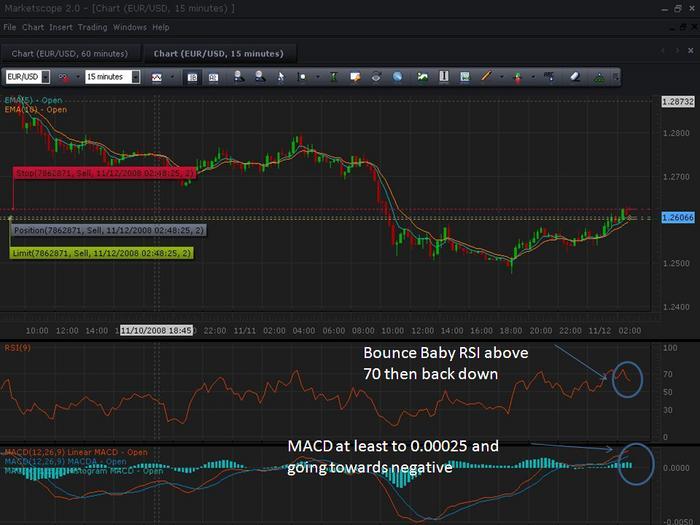Click the left tab navigation arrow
Viewport: 700px width, 525px height.
tap(663, 51)
